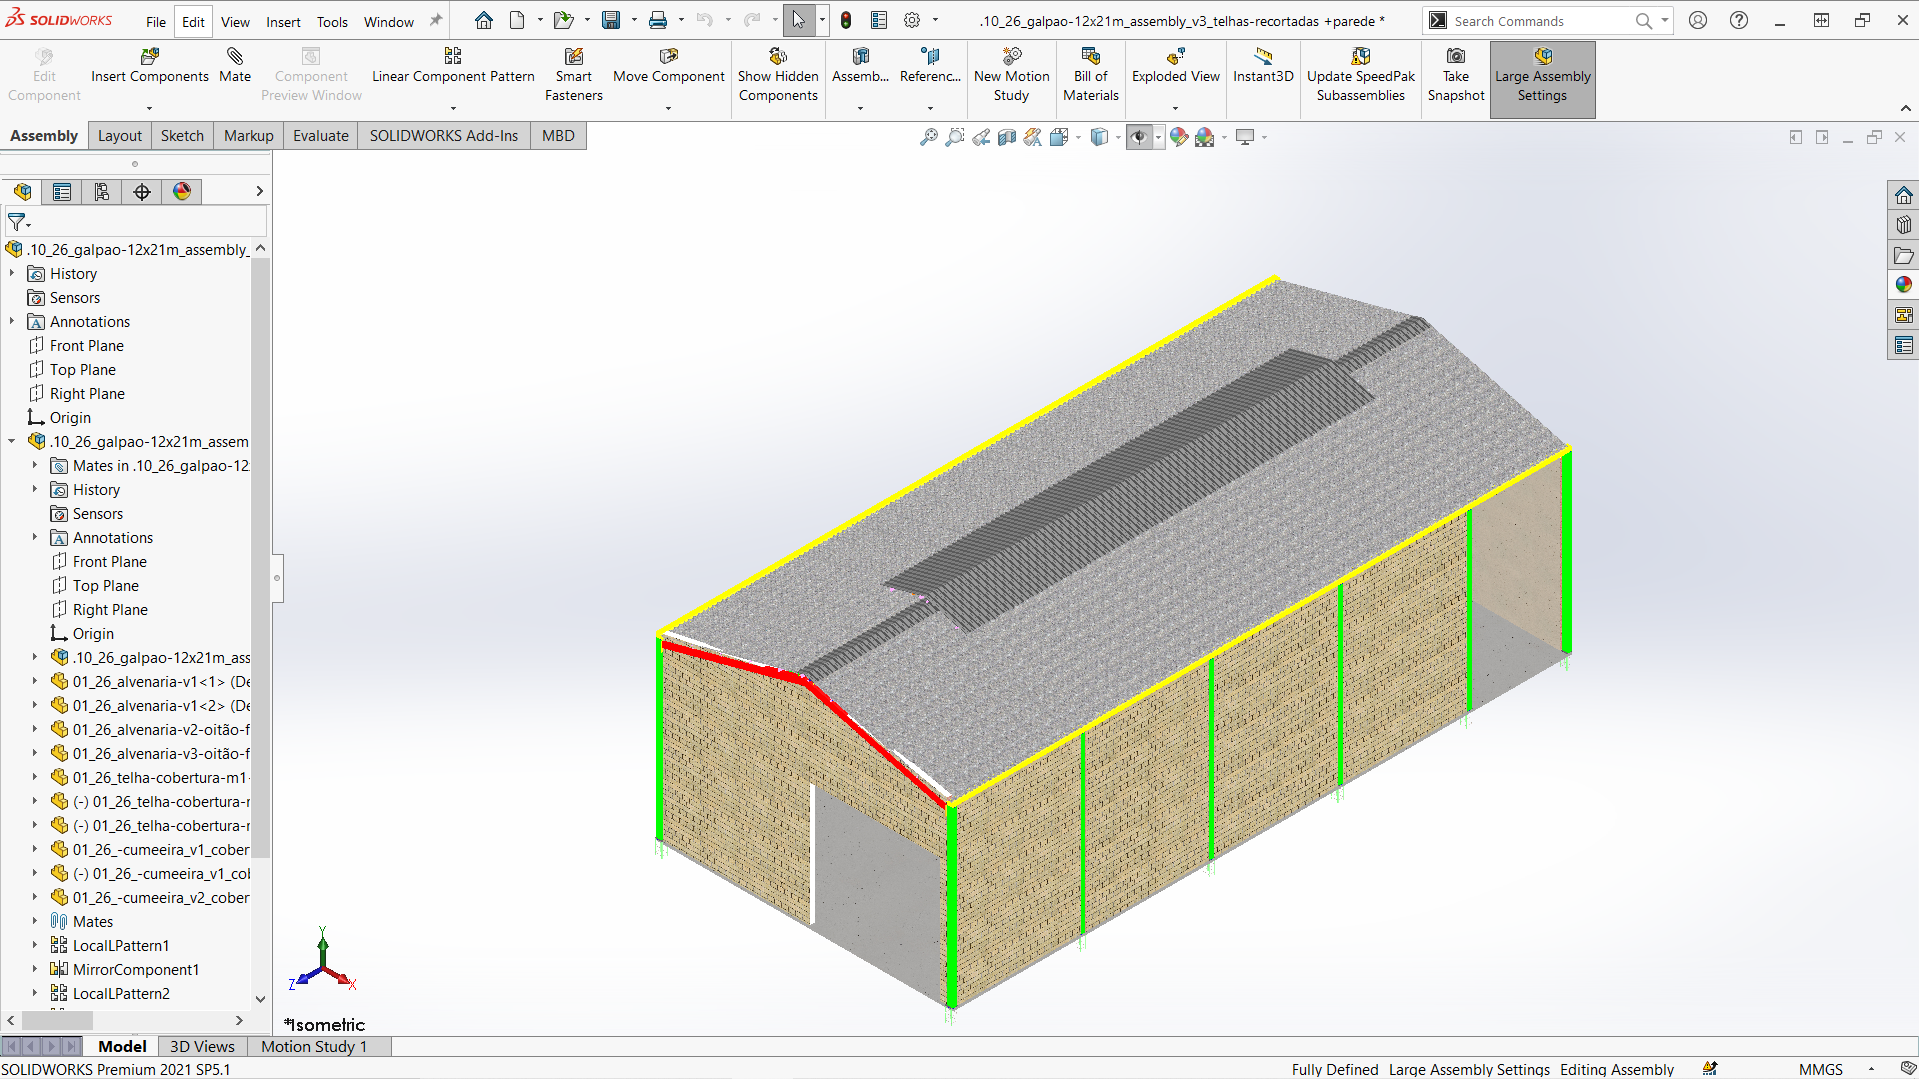Select the Mate tool in ribbon

tap(235, 66)
